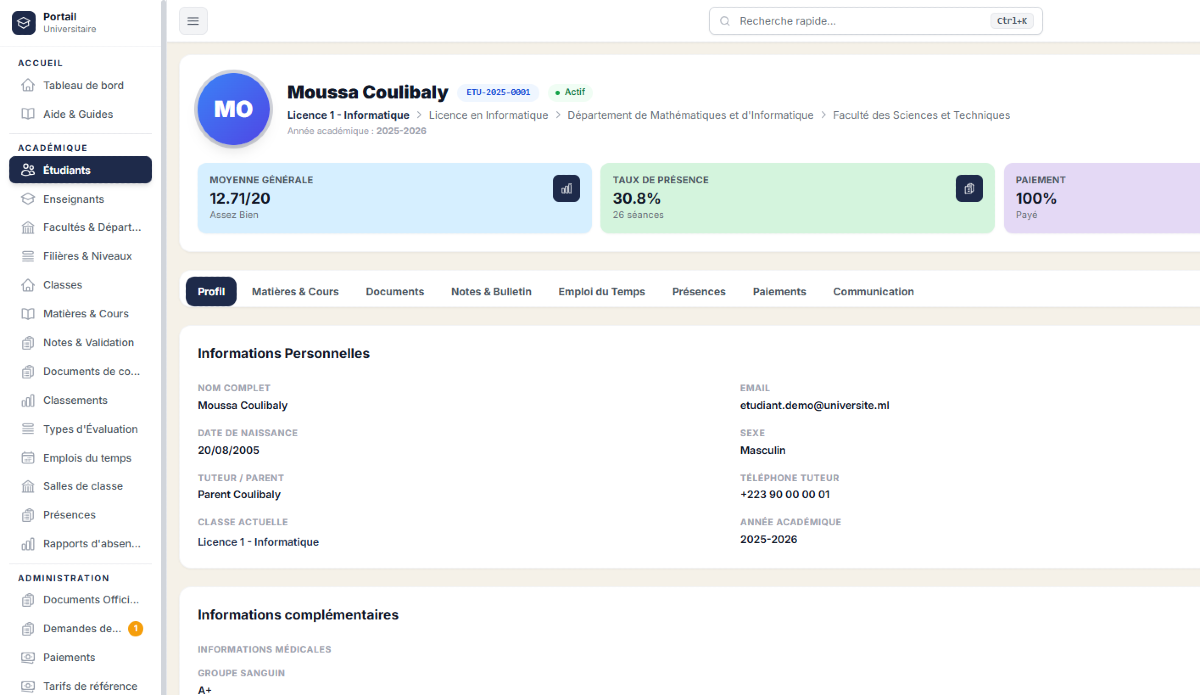Click the Demandes de documents icon

[x=28, y=629]
